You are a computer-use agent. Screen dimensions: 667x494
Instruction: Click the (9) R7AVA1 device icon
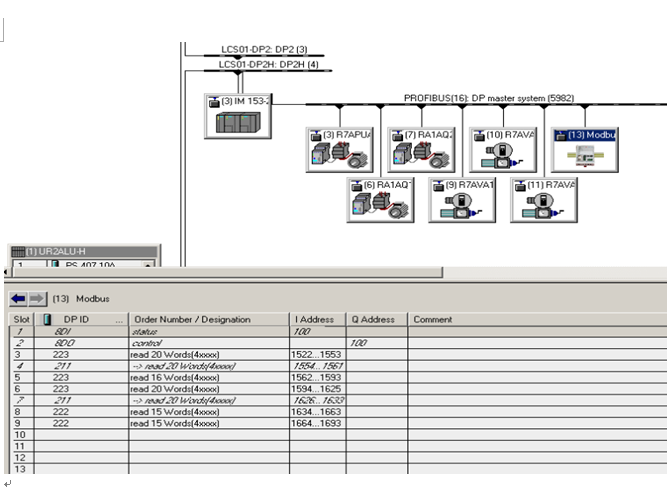[x=461, y=205]
